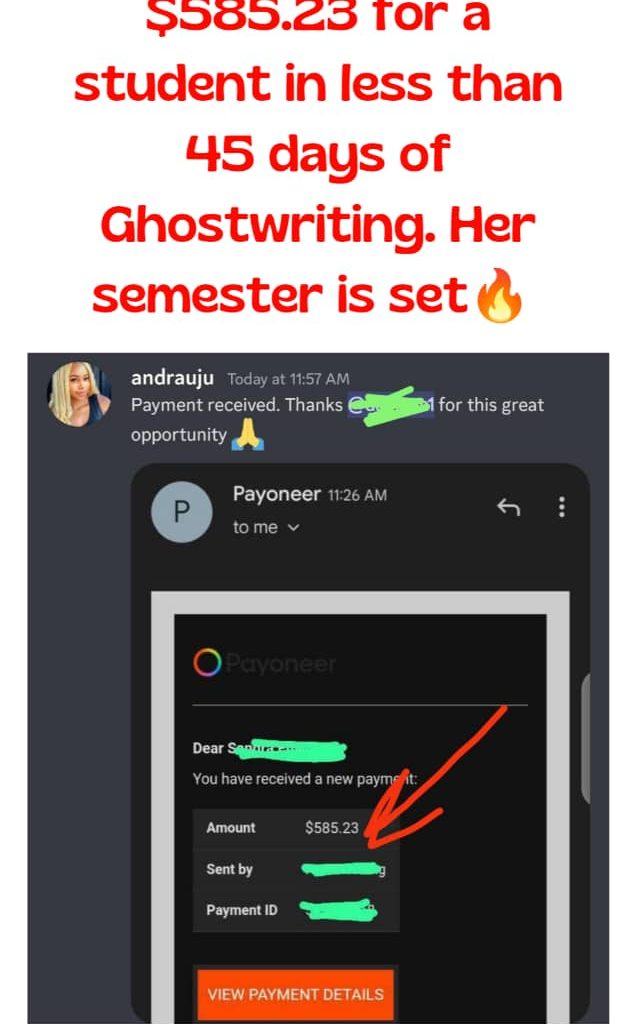Image resolution: width=632 pixels, height=1024 pixels.
Task: Click the mentioned user tag in message
Action: click(x=390, y=405)
